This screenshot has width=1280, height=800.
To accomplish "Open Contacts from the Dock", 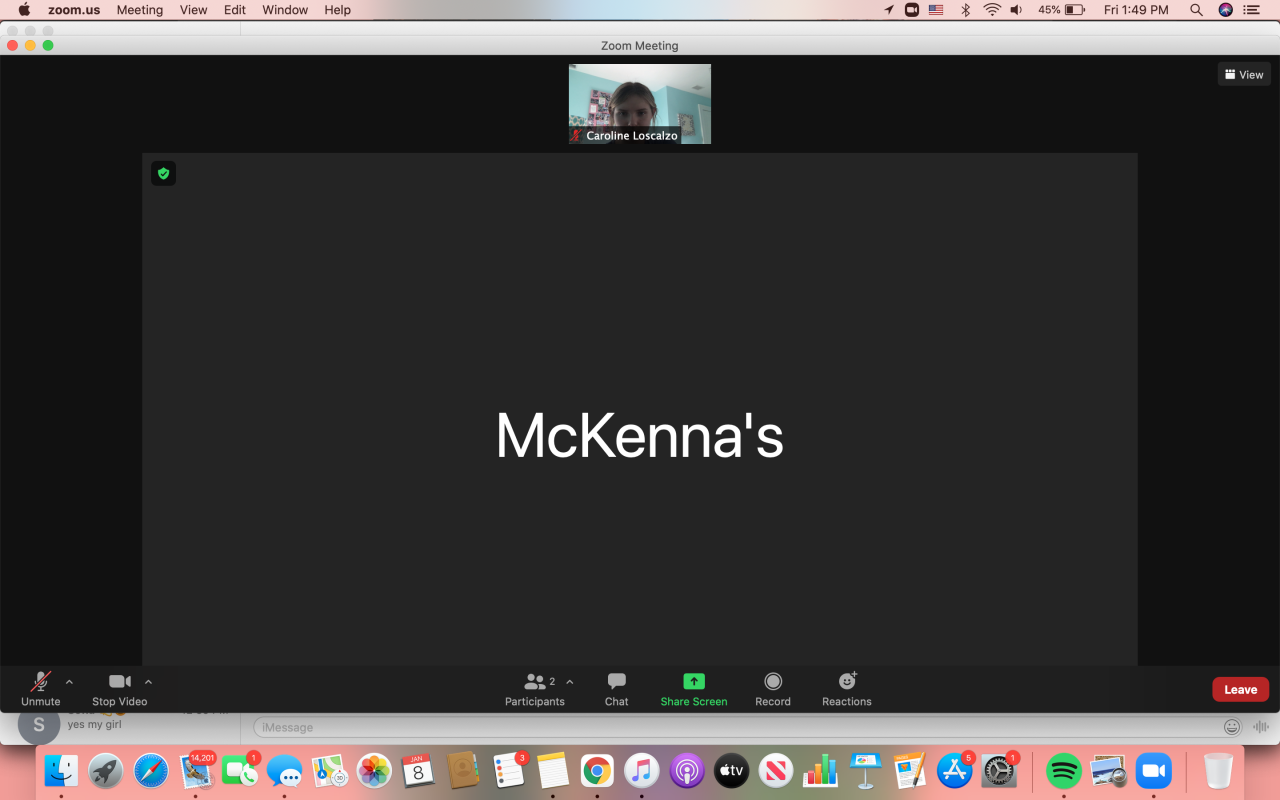I will (463, 770).
